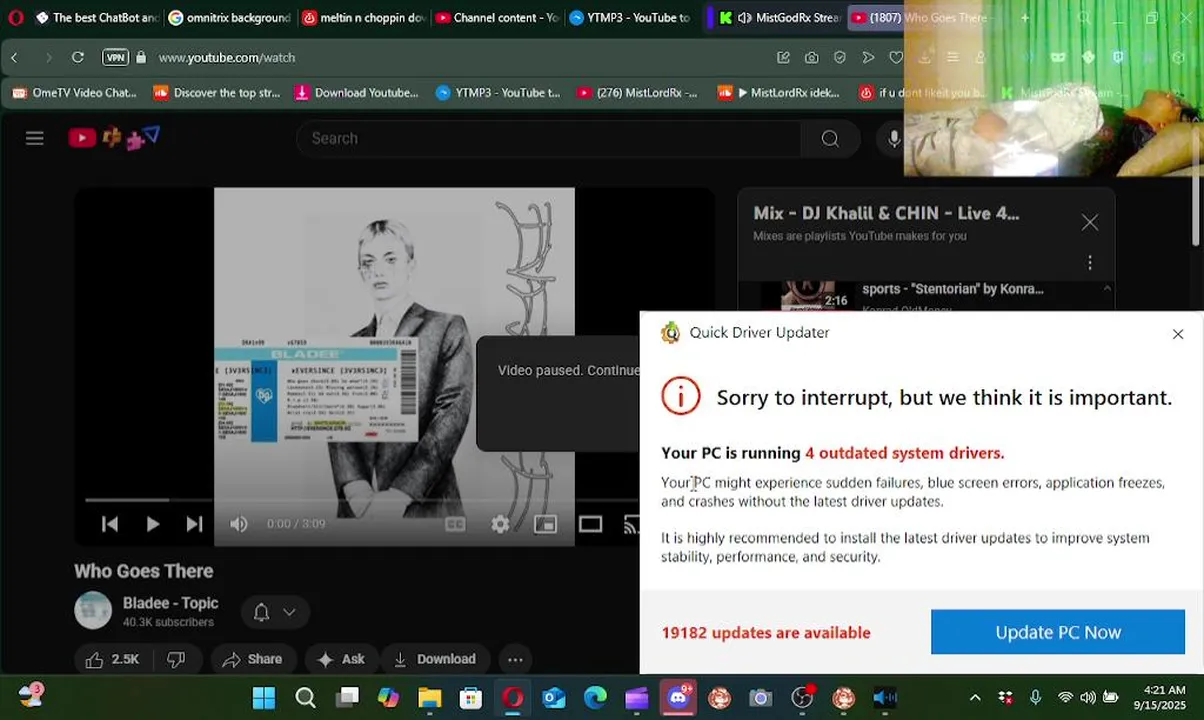Reload the YouTube page
This screenshot has height=720, width=1204.
click(x=78, y=58)
